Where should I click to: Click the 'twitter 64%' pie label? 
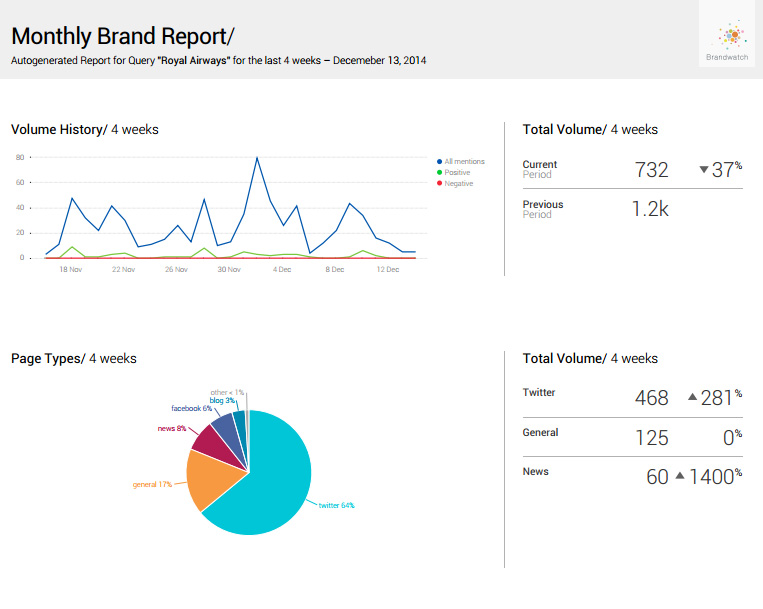[x=336, y=505]
